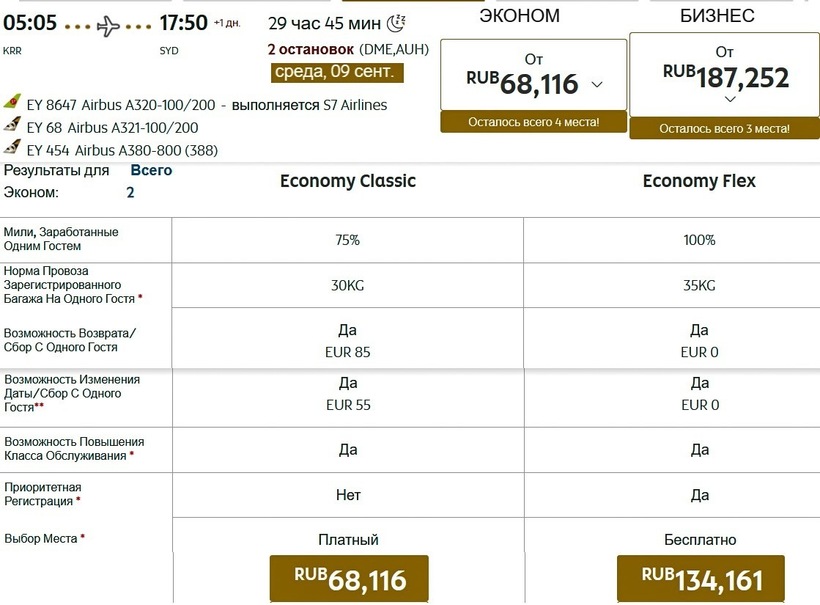Viewport: 820px width, 605px height.
Task: Click the EY 8647 Airbus A320 flight link
Action: pyautogui.click(x=120, y=104)
